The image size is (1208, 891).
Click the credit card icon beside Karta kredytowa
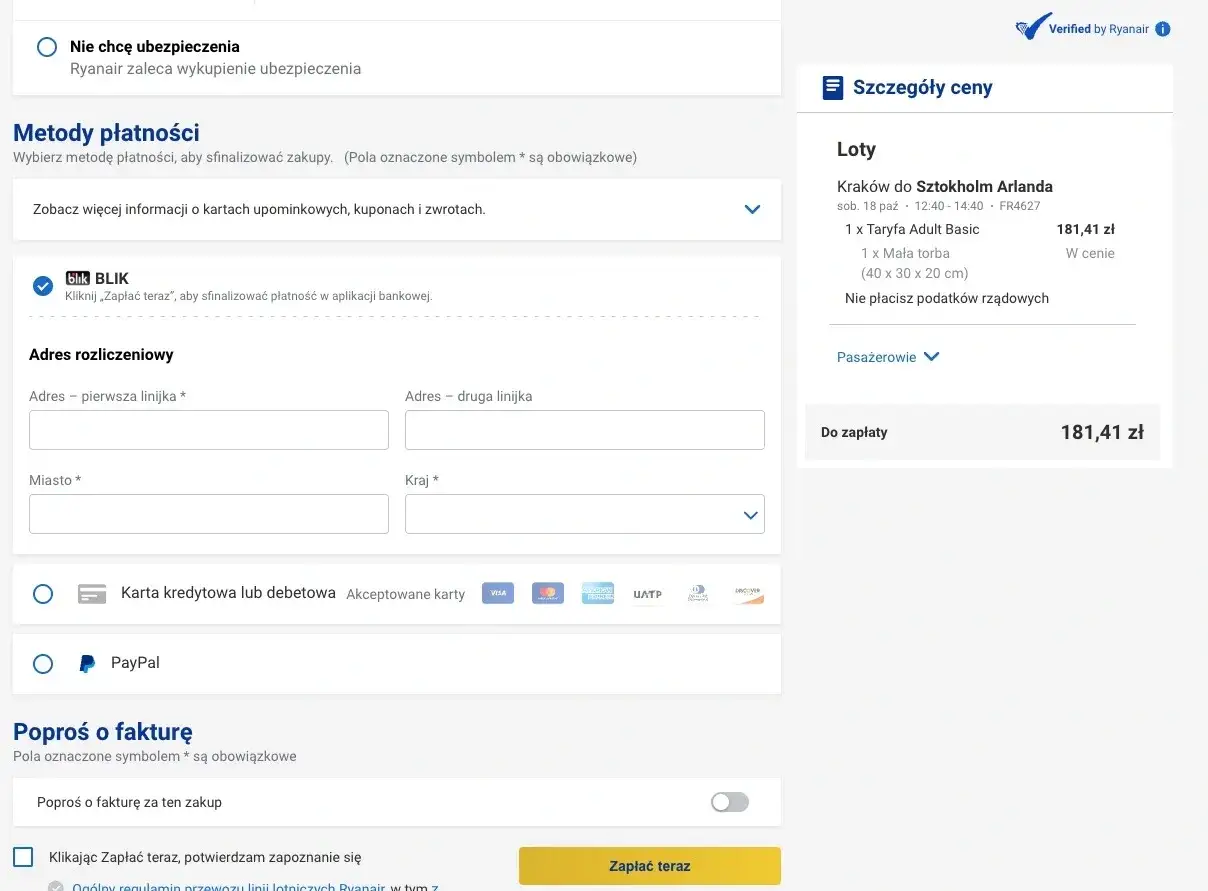click(x=92, y=593)
